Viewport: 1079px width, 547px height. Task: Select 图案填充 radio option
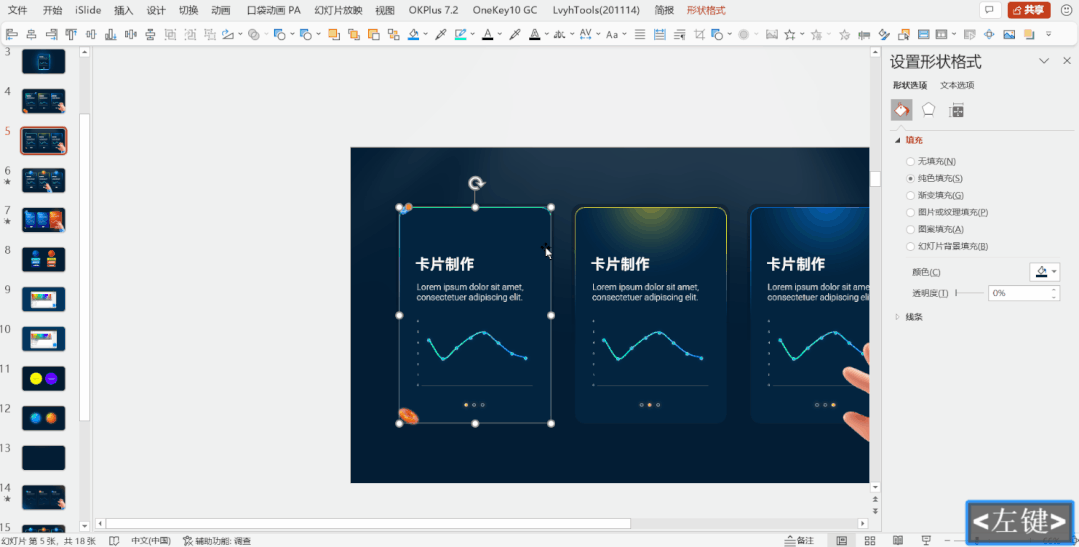click(x=910, y=229)
